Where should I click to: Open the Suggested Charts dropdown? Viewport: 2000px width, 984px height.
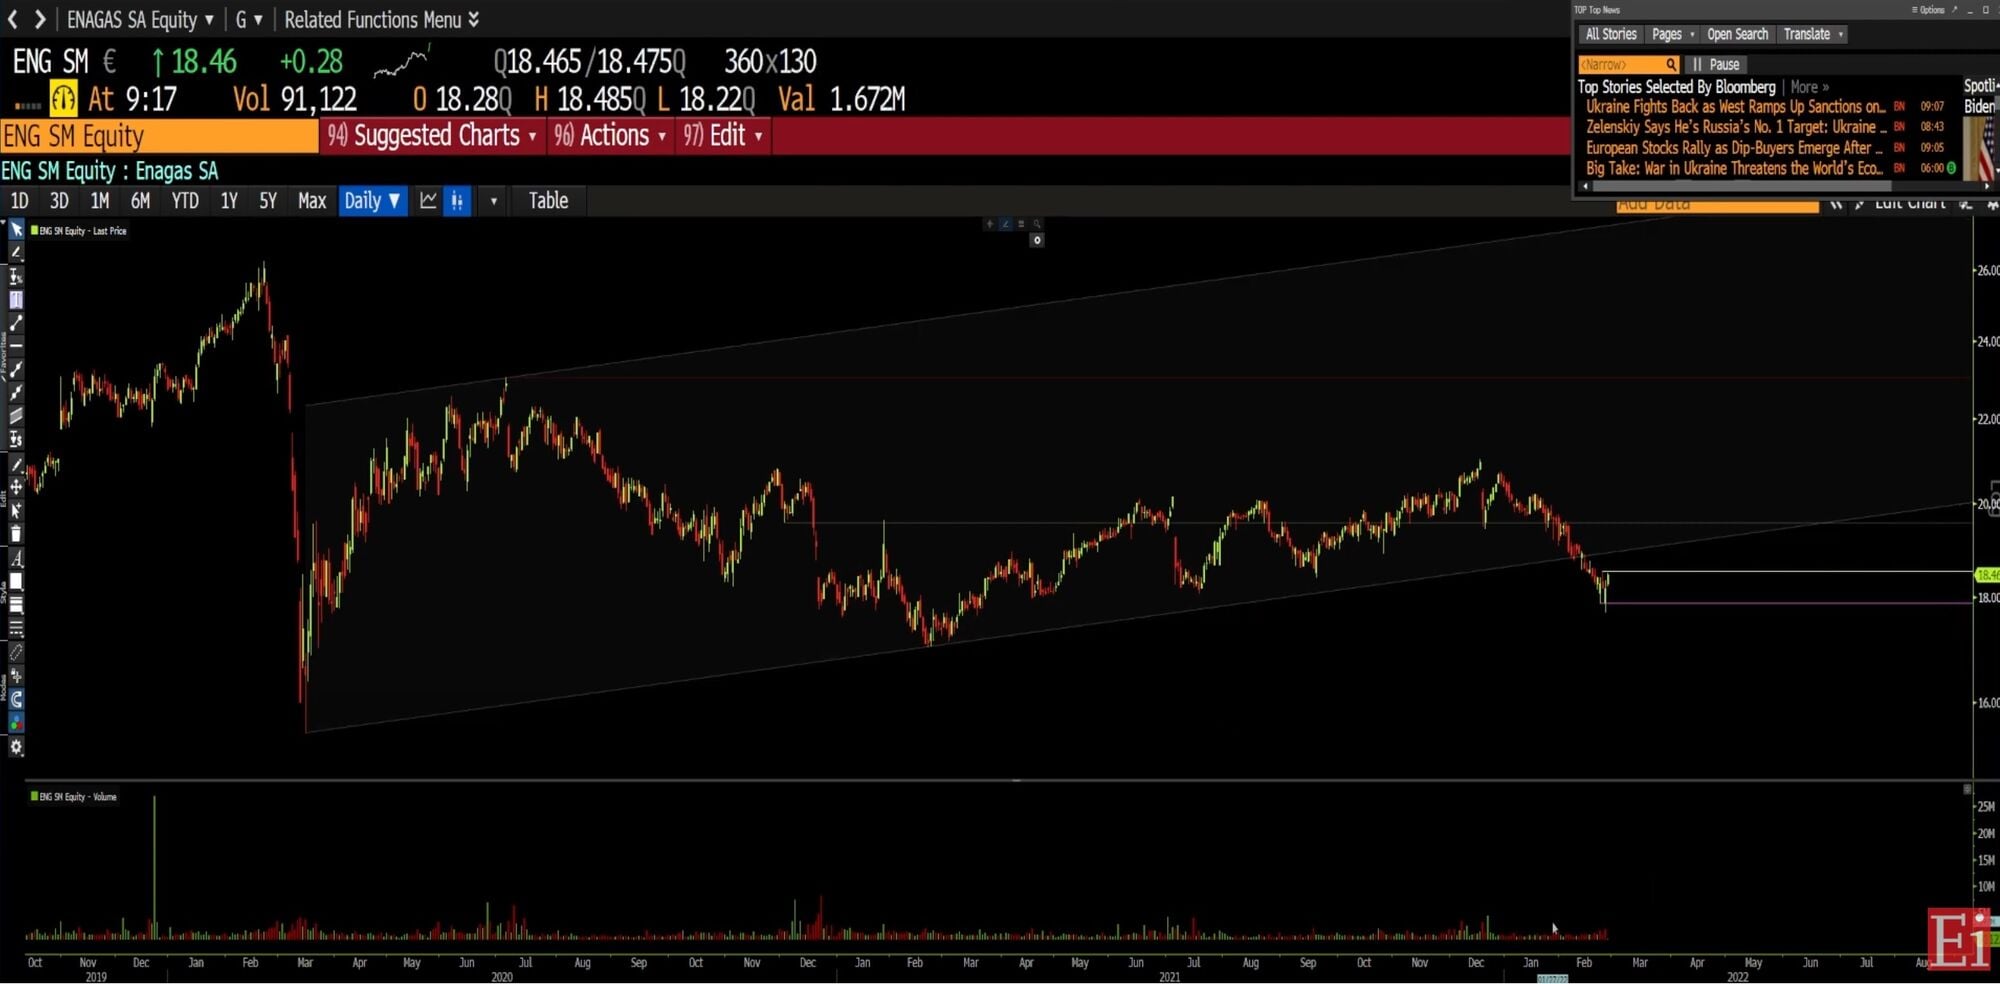[432, 135]
